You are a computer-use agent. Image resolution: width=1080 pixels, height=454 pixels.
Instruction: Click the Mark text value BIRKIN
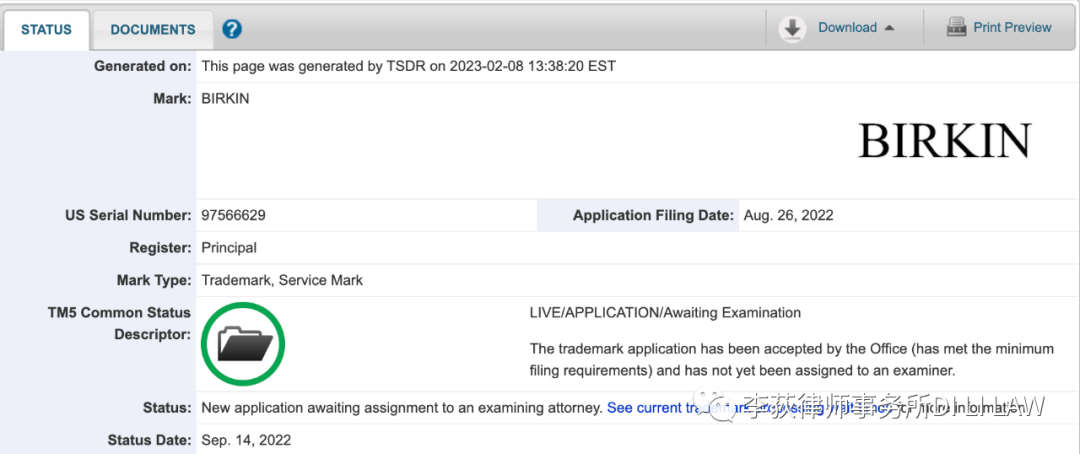(225, 99)
